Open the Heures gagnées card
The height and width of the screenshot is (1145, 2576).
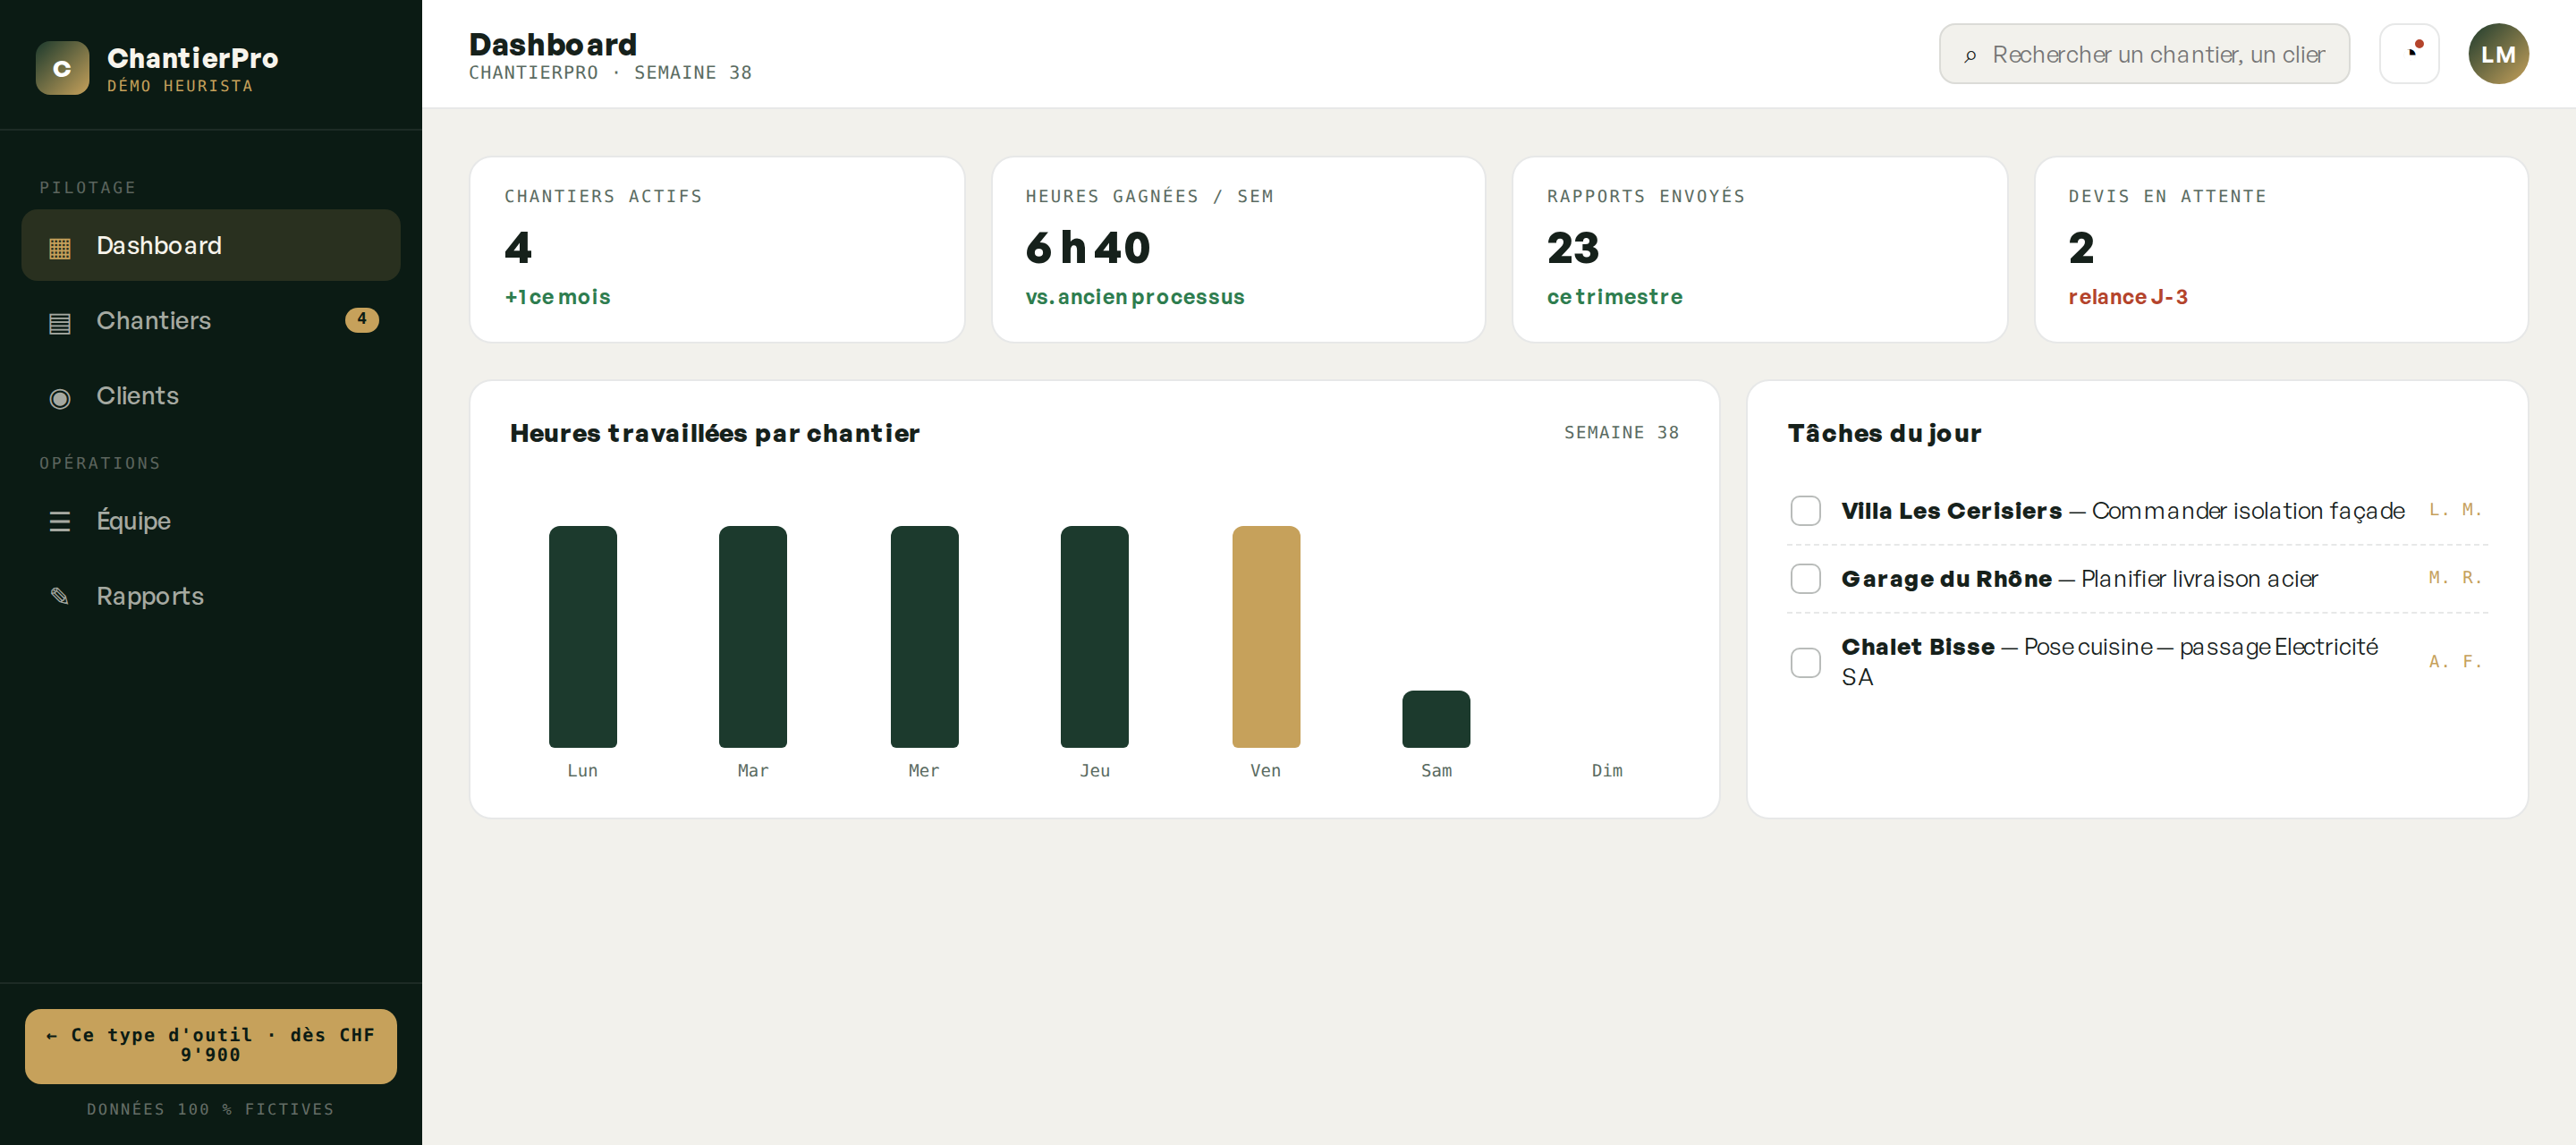[1238, 249]
